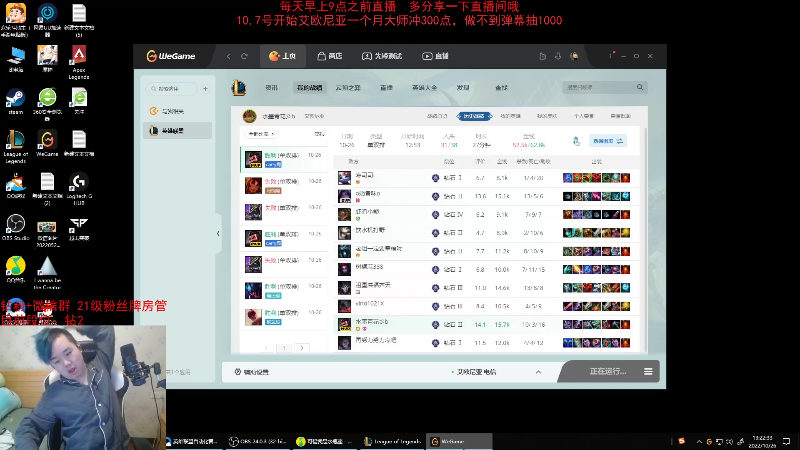Open the notification center in the taskbar
The image size is (800, 450).
tap(787, 441)
